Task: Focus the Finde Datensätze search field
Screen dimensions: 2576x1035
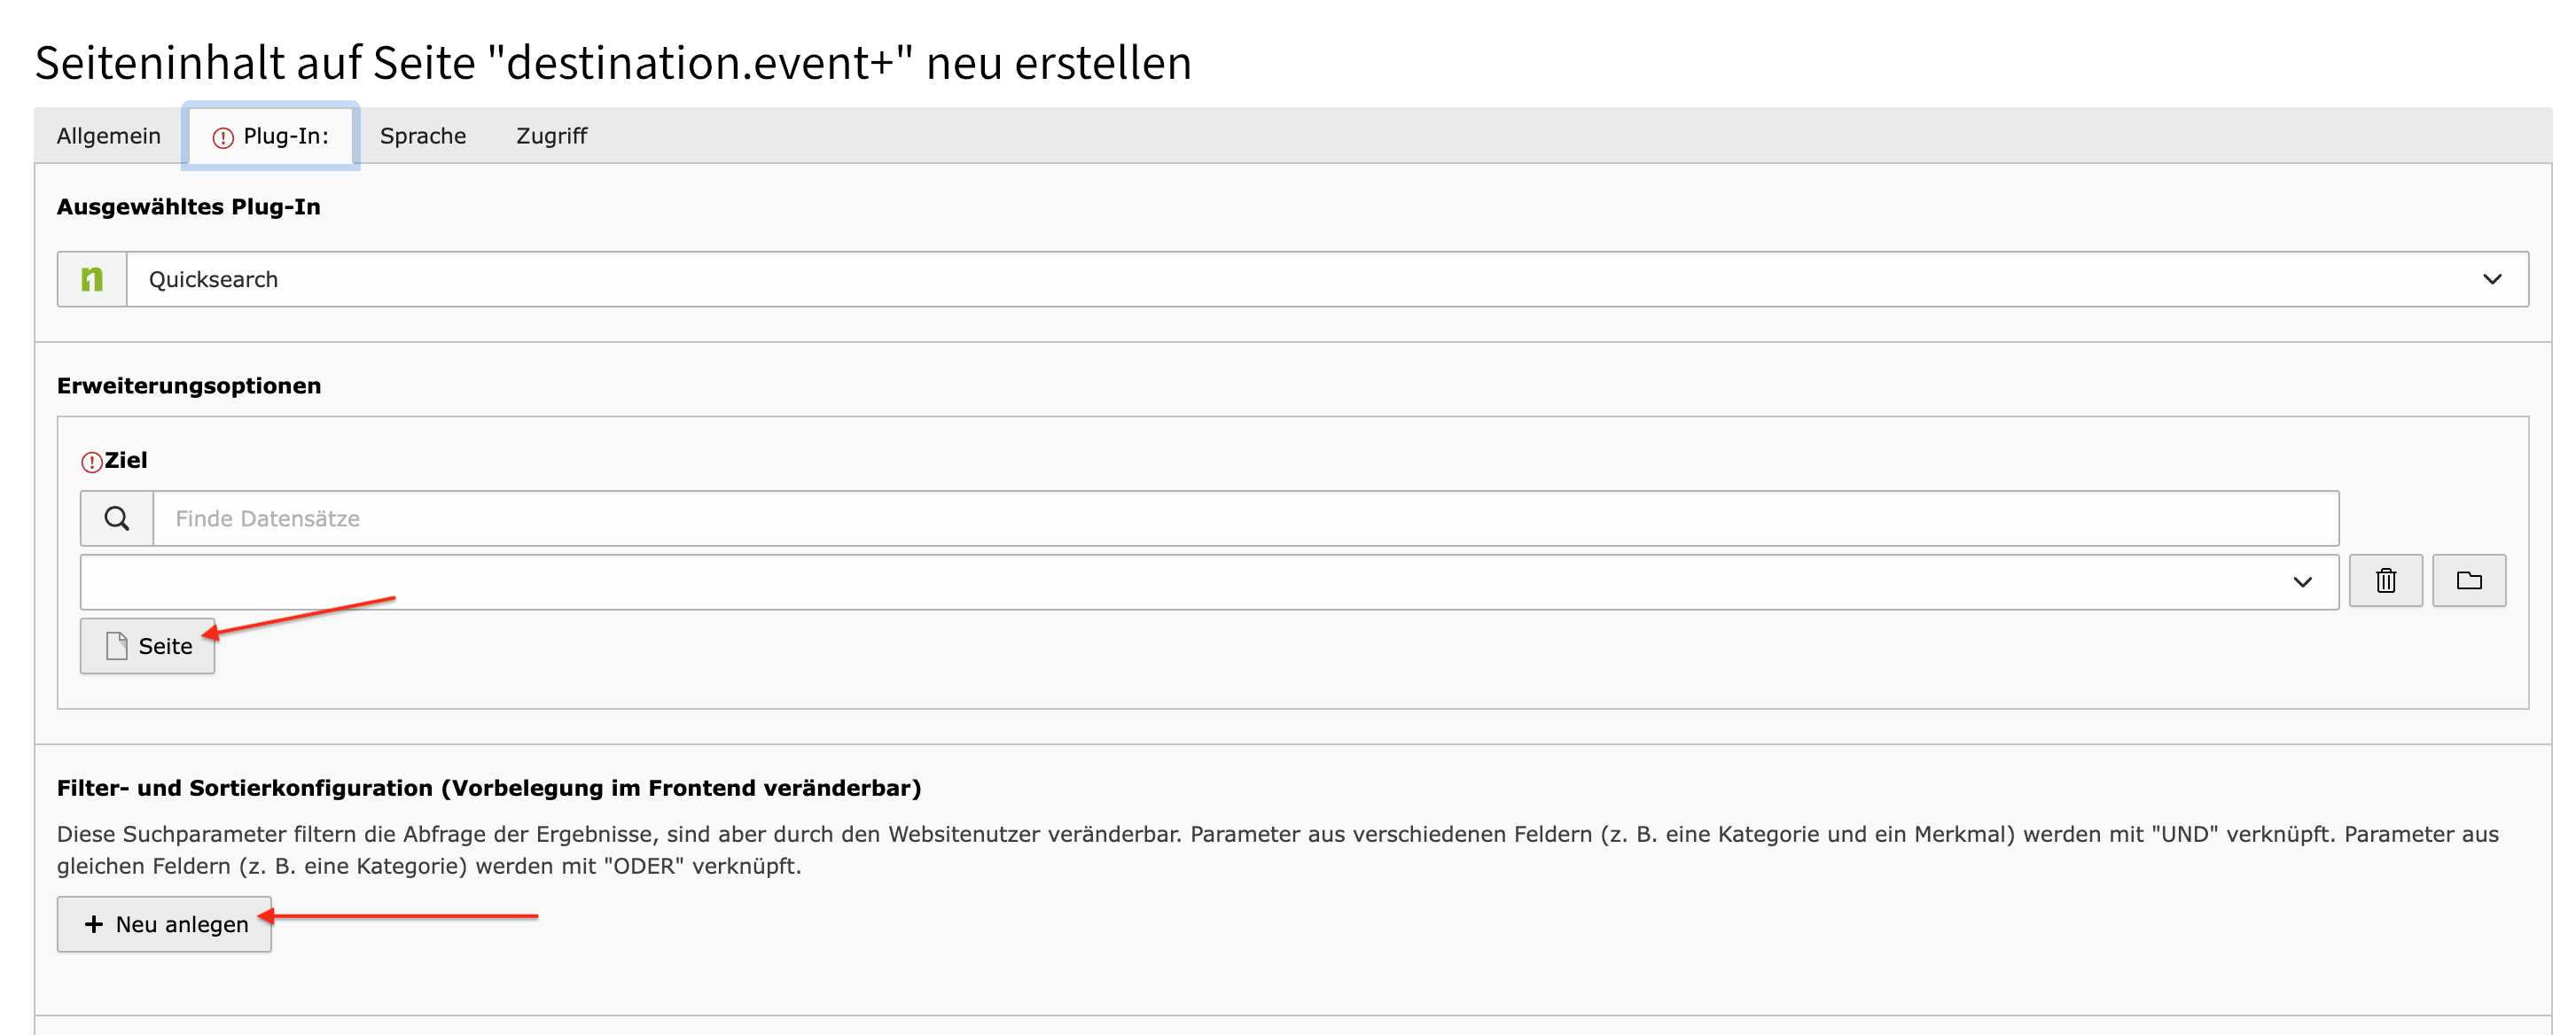Action: (1245, 518)
